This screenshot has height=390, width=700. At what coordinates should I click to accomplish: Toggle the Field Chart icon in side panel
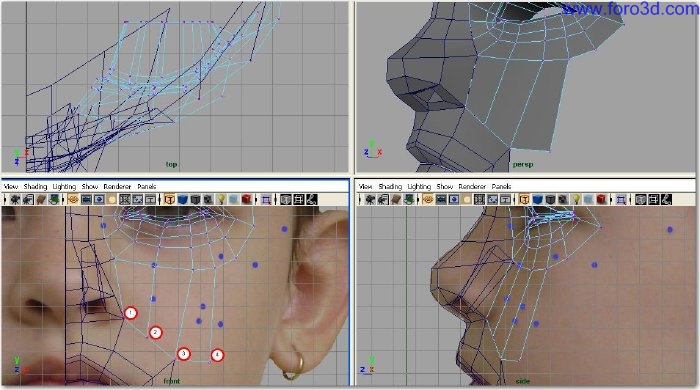click(x=479, y=199)
